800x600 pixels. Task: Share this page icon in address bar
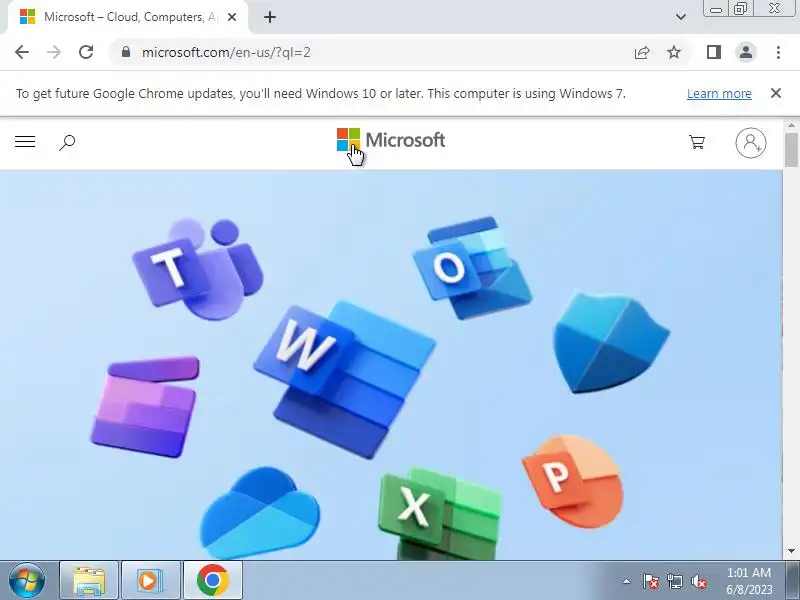pos(642,52)
